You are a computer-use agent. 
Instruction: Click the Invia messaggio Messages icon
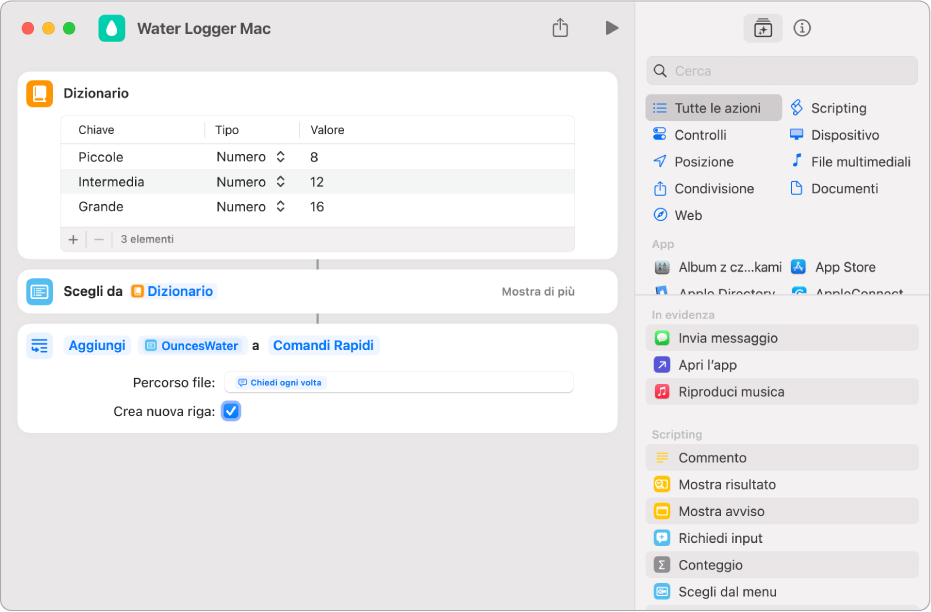point(662,338)
